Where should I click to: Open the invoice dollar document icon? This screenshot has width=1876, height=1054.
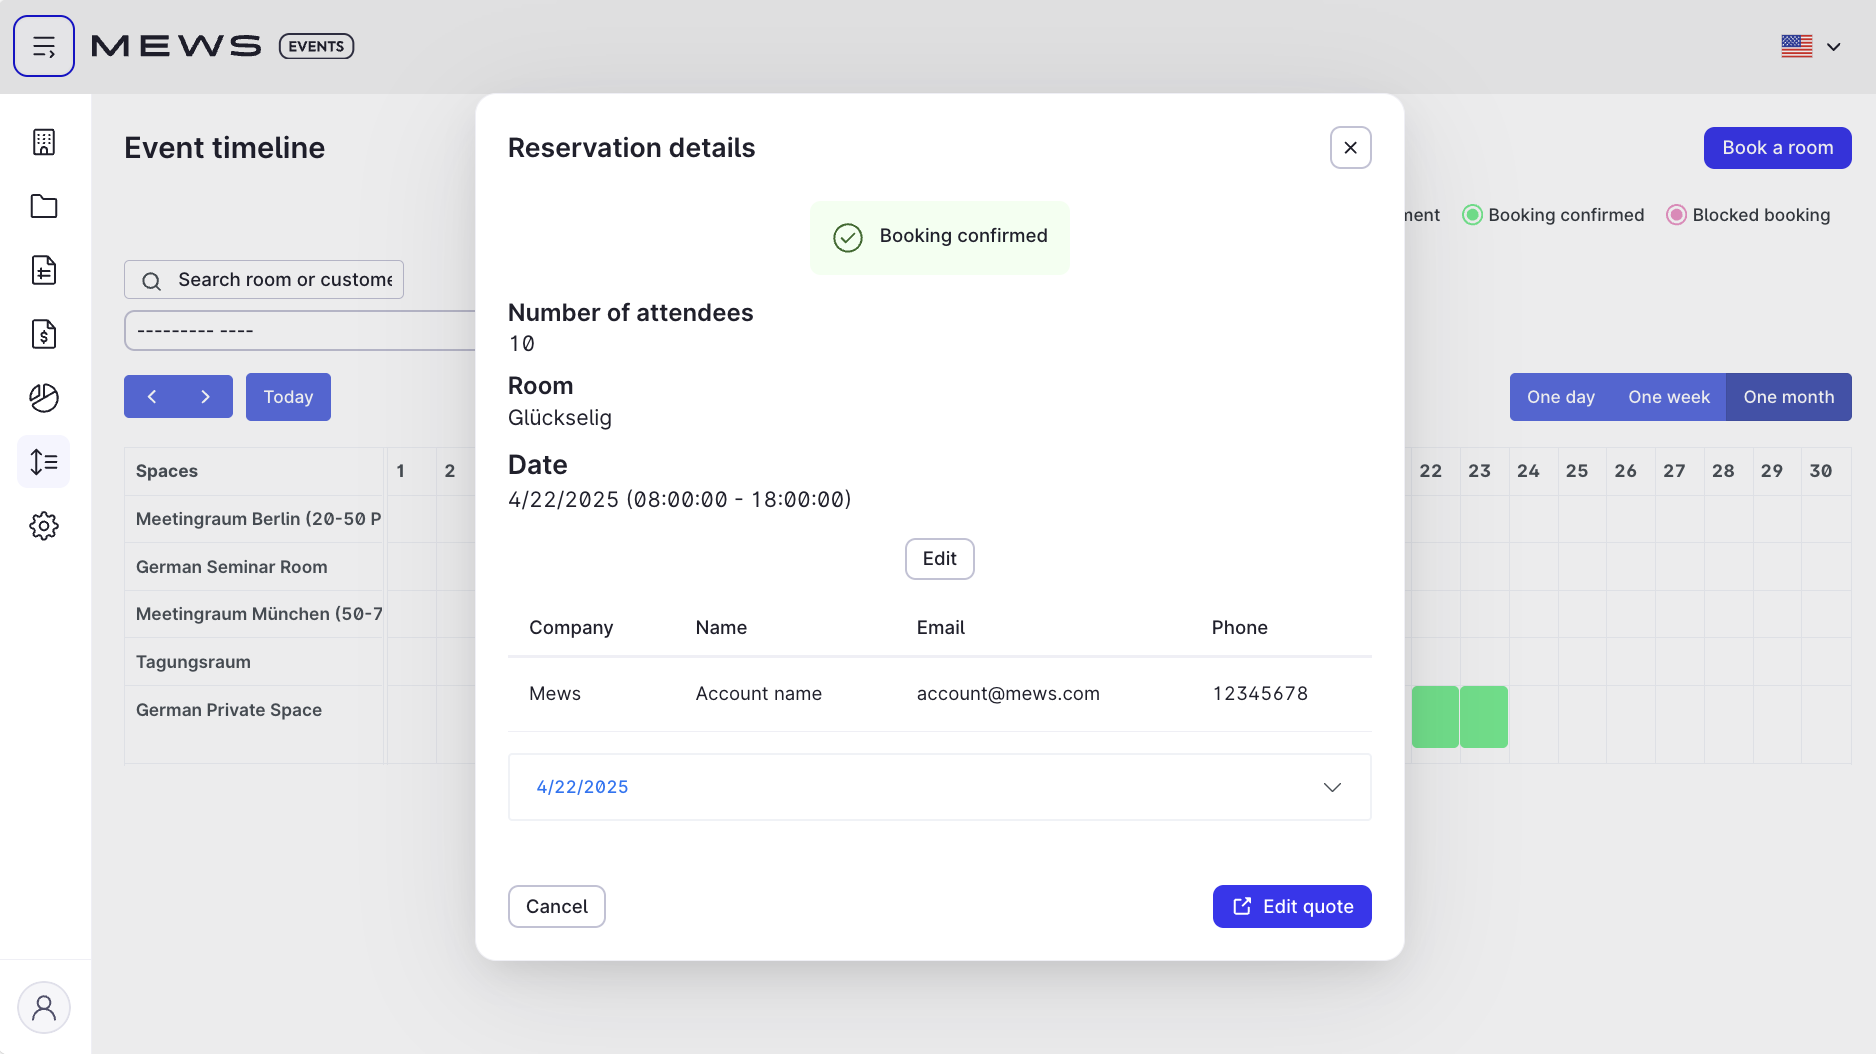[x=44, y=334]
